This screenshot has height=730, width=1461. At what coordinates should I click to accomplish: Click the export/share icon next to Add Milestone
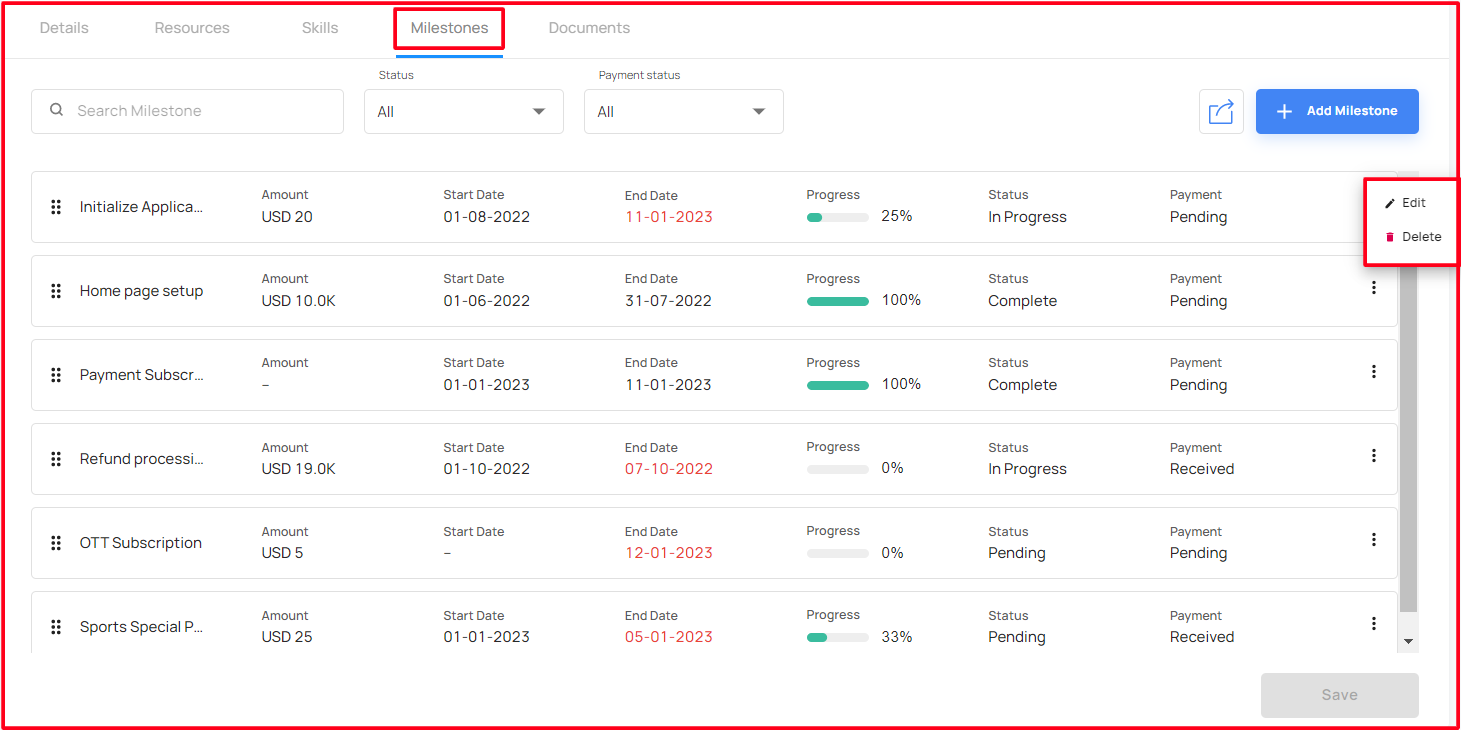click(1221, 111)
